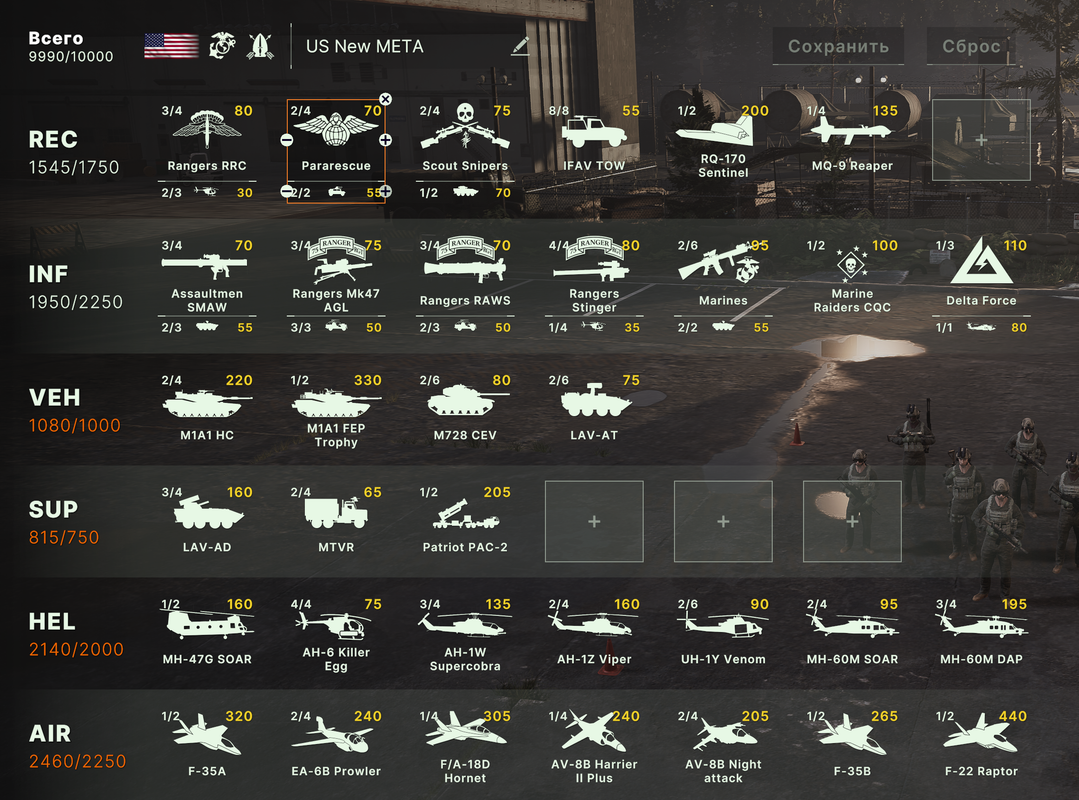Screen dimensions: 1079x800
Task: Increase Pararescue unit count with plus
Action: (x=385, y=140)
